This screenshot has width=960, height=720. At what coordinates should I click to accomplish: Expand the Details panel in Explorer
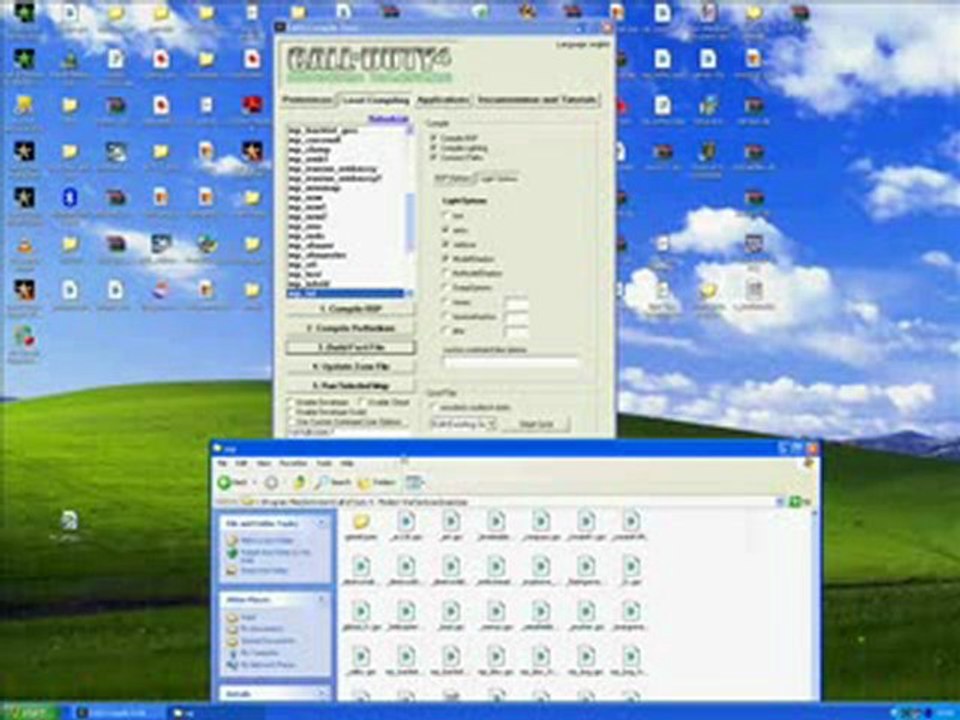tap(321, 694)
